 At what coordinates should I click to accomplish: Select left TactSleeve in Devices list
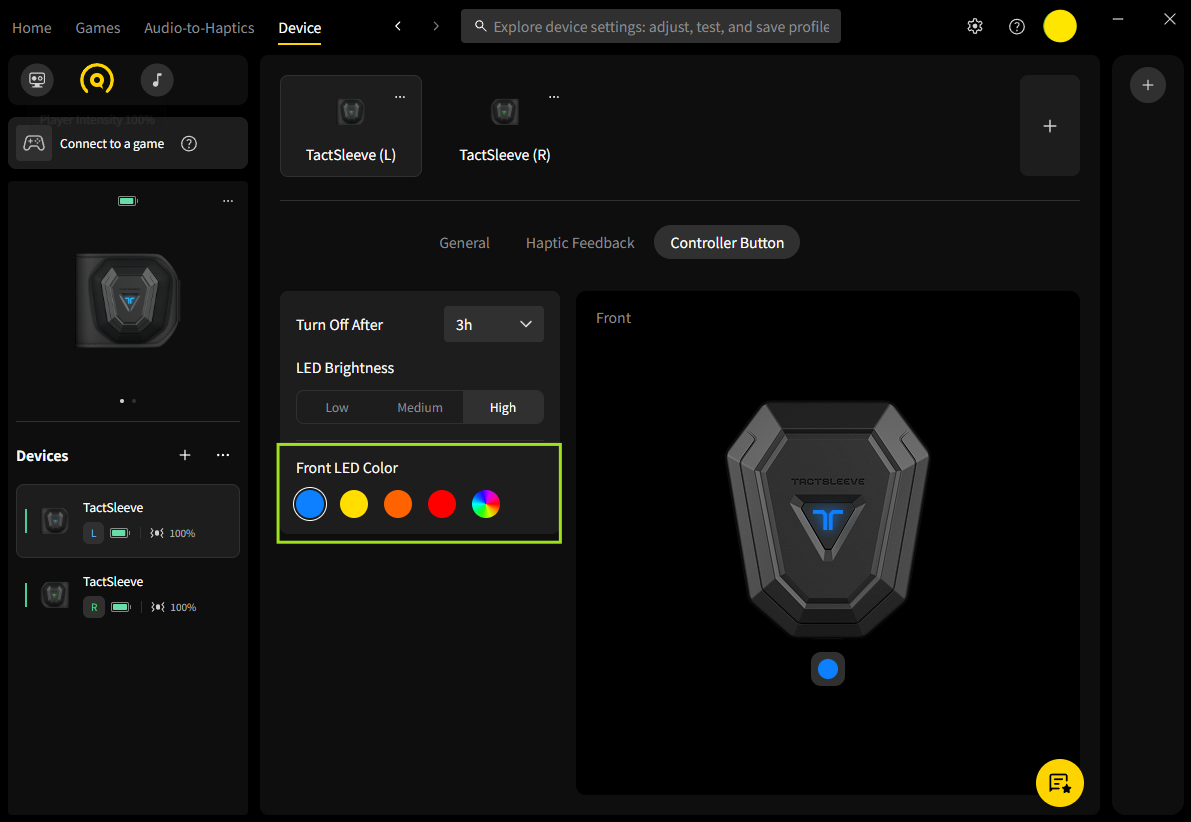click(x=128, y=521)
